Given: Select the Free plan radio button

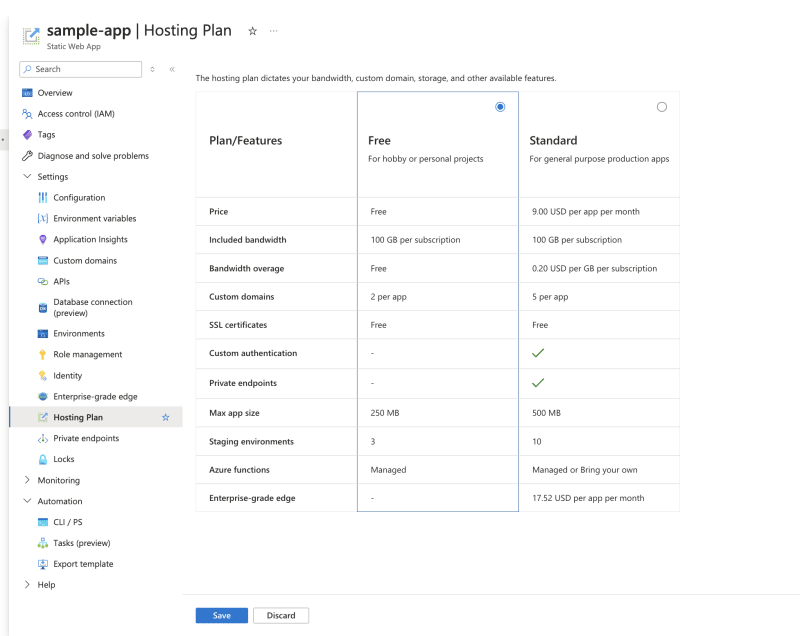Looking at the screenshot, I should click(x=500, y=106).
